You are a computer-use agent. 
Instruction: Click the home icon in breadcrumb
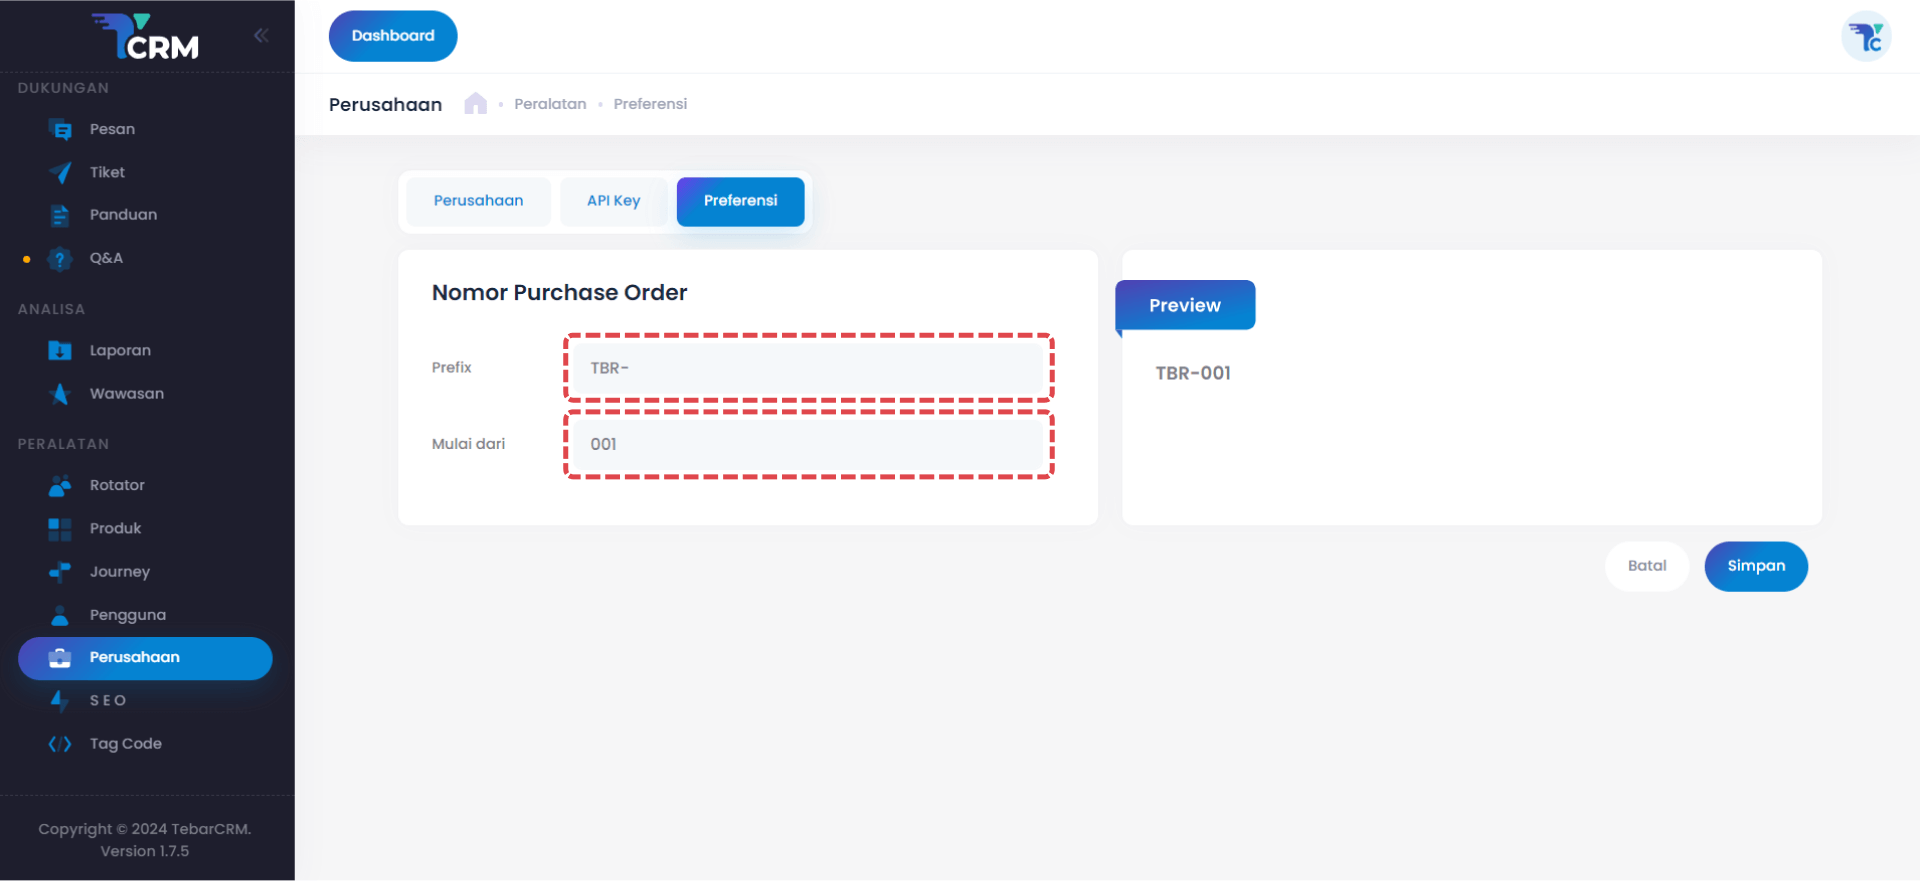475,104
